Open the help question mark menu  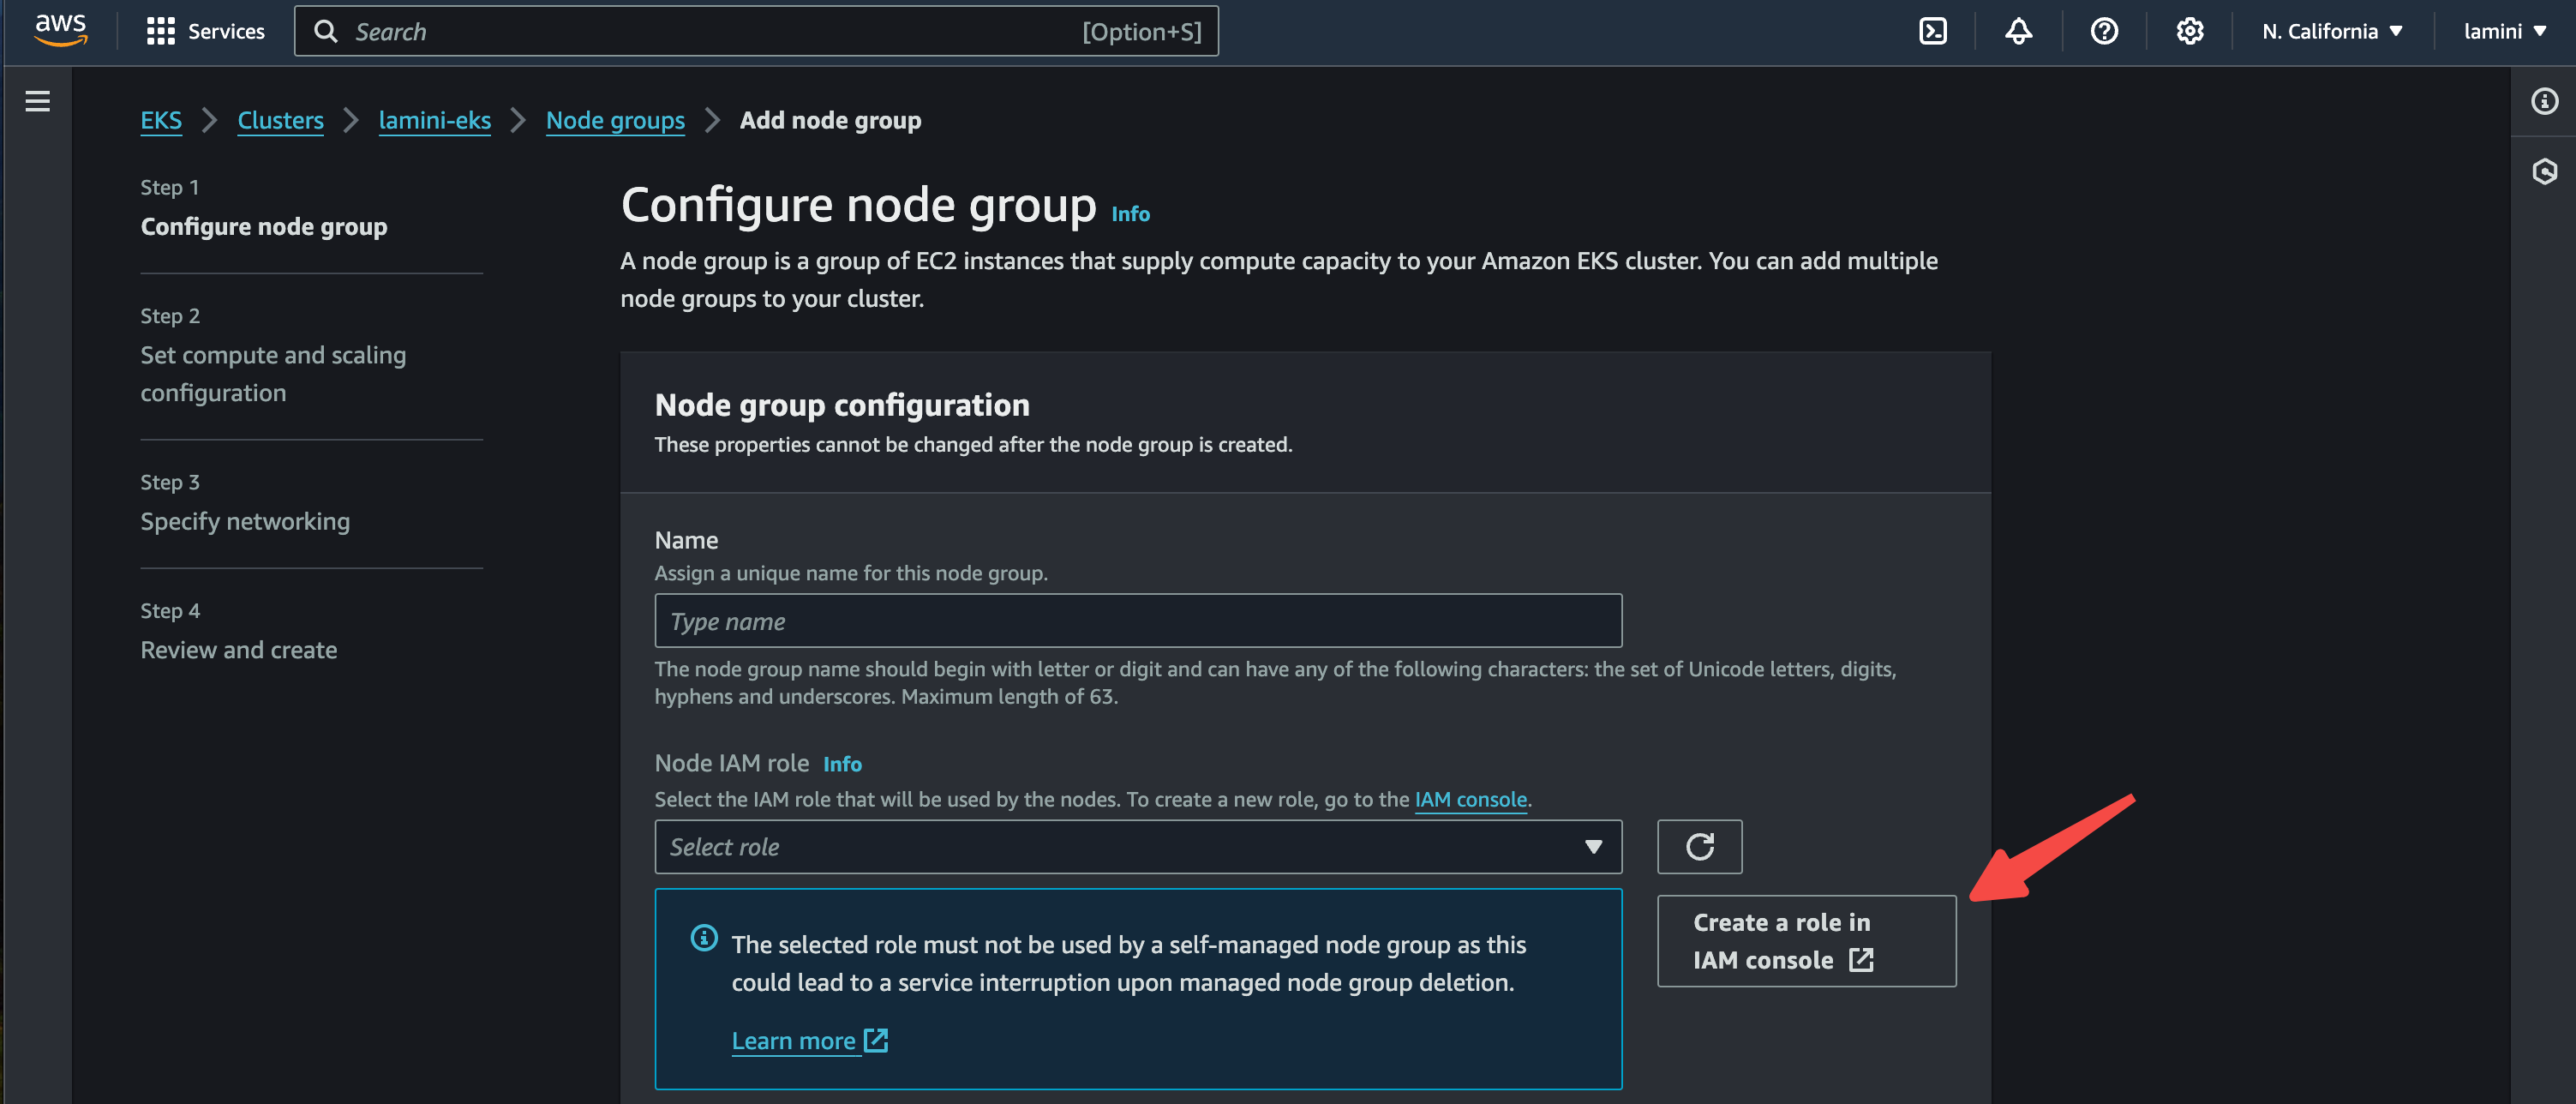click(2103, 31)
